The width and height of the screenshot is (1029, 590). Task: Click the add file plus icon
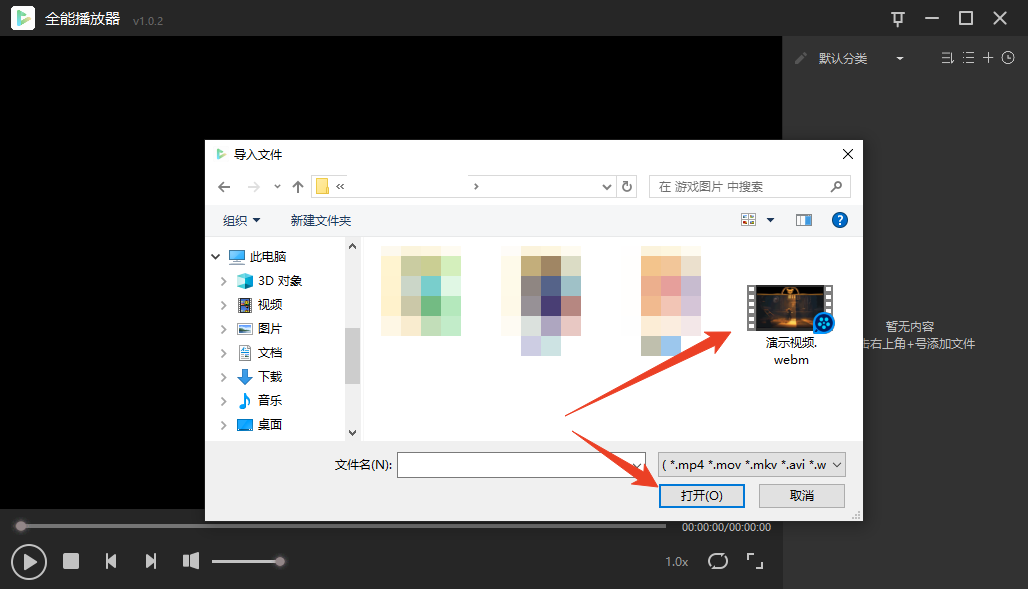pos(988,58)
